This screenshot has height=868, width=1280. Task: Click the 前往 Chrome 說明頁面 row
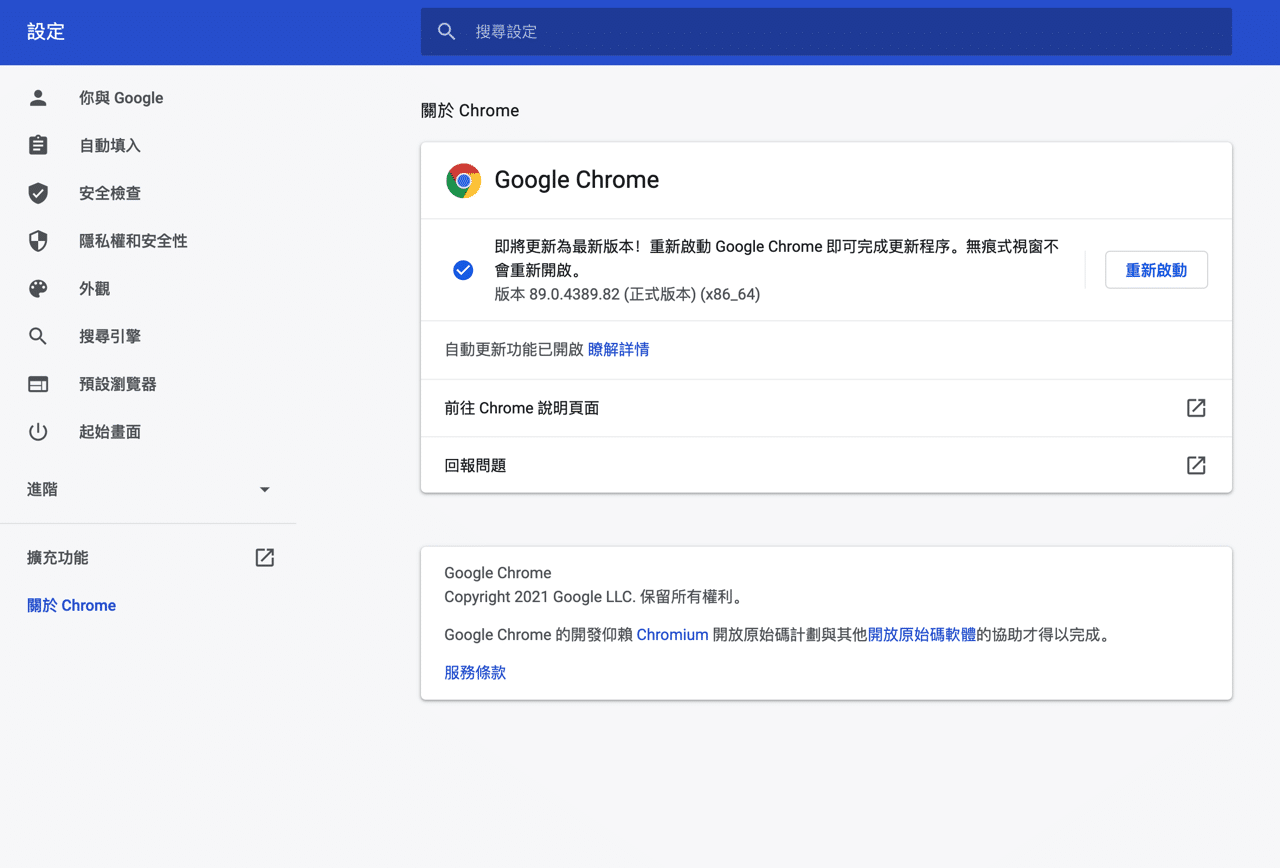(x=826, y=408)
